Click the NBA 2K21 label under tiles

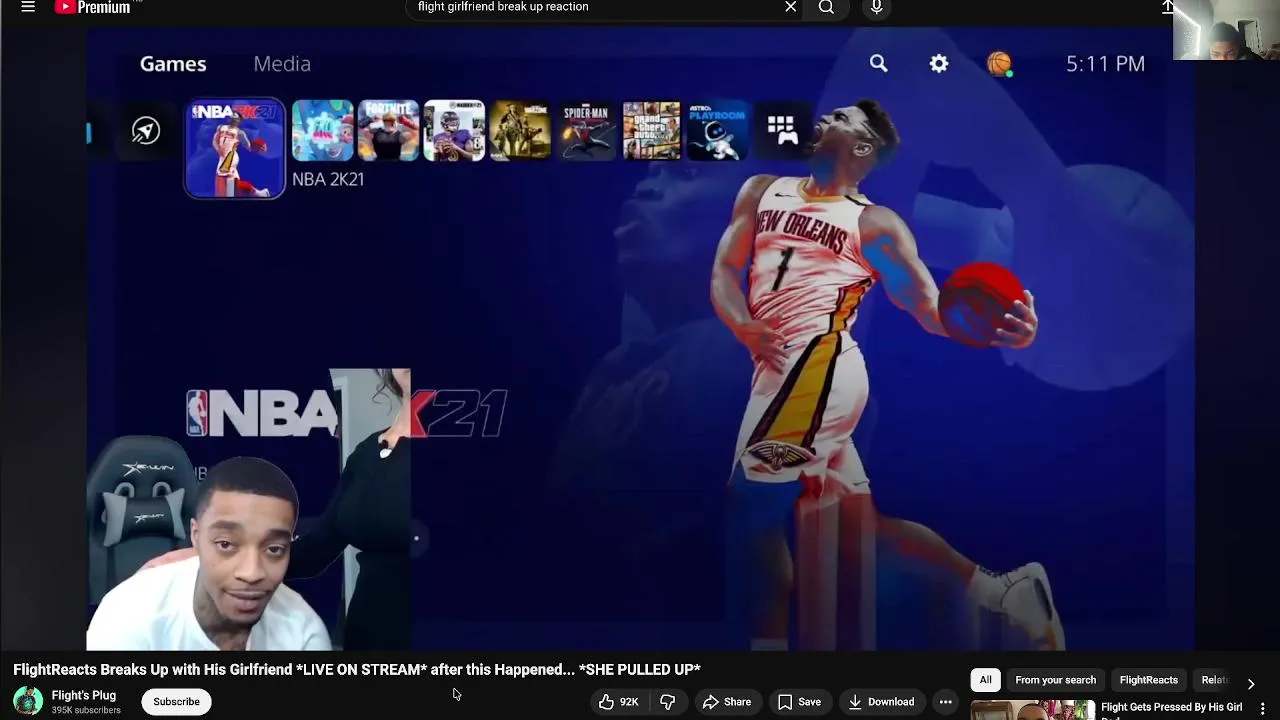tap(328, 179)
